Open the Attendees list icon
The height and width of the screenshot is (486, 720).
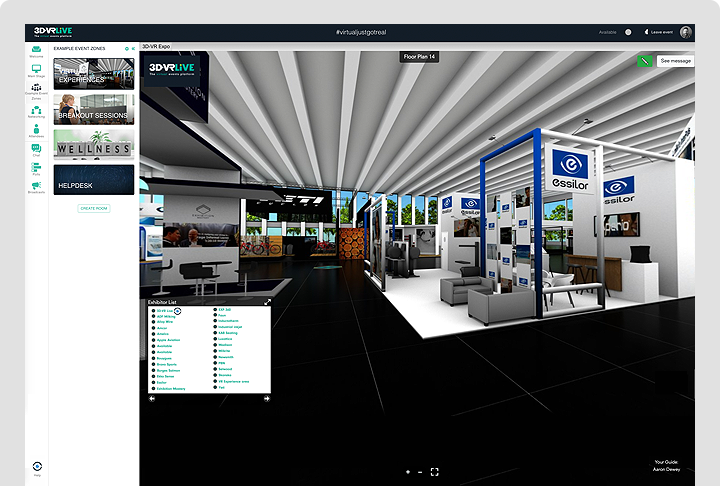(x=37, y=130)
